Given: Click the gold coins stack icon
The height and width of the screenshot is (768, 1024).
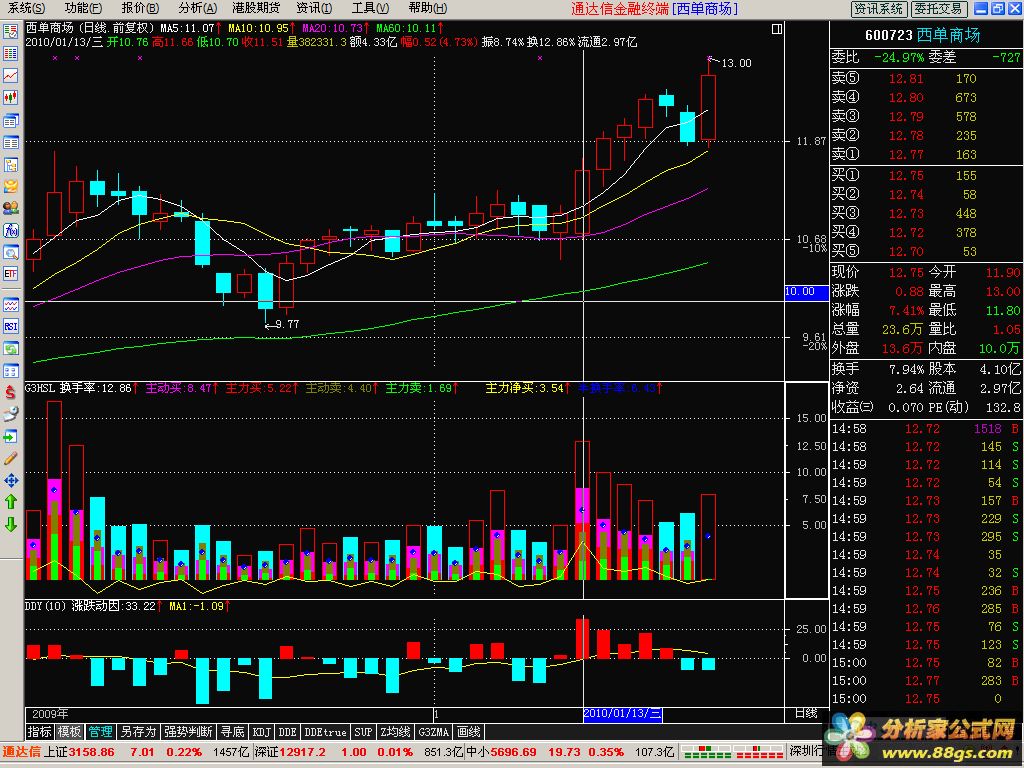Looking at the screenshot, I should tap(10, 187).
